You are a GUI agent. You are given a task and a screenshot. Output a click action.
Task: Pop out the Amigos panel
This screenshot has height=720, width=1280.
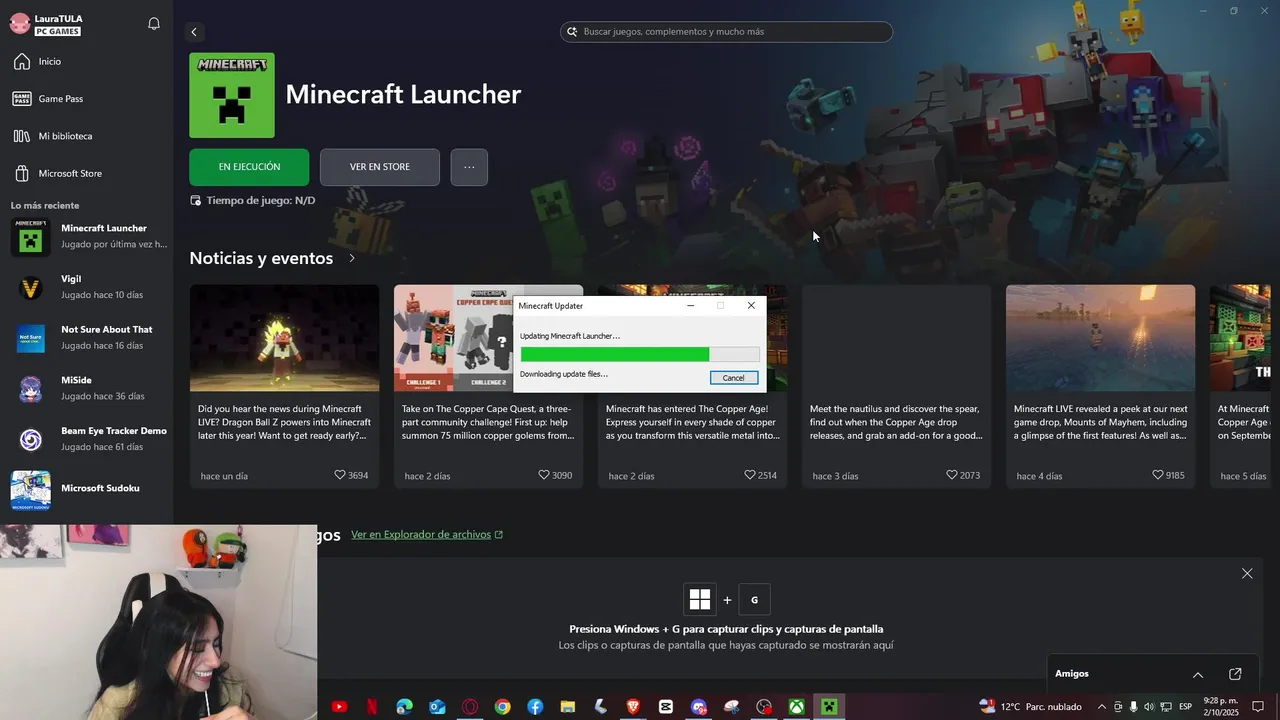[x=1235, y=674]
